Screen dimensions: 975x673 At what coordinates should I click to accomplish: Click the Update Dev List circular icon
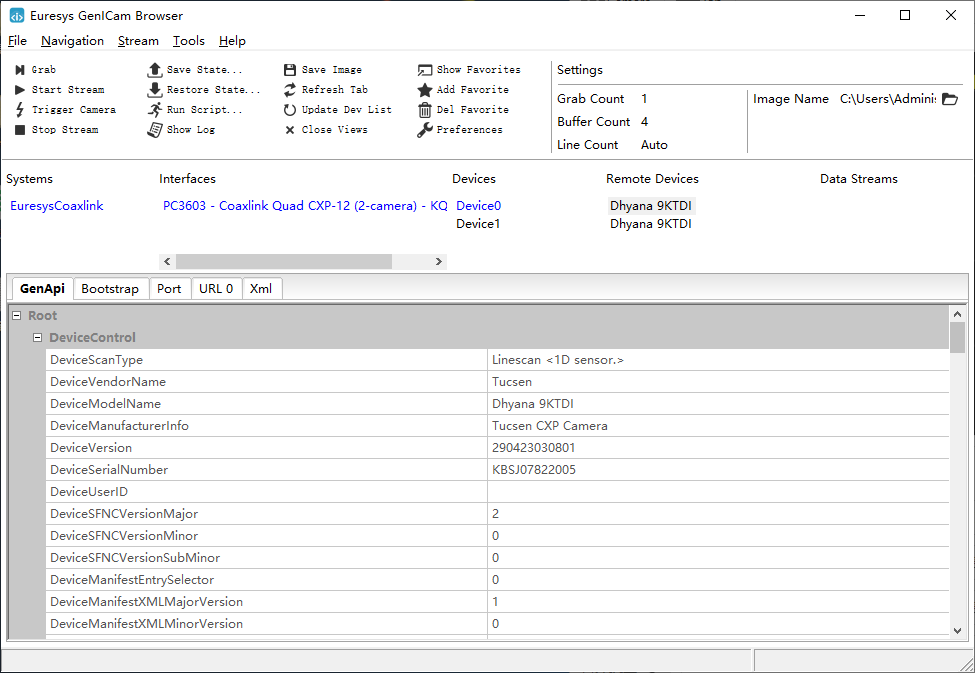click(x=290, y=110)
